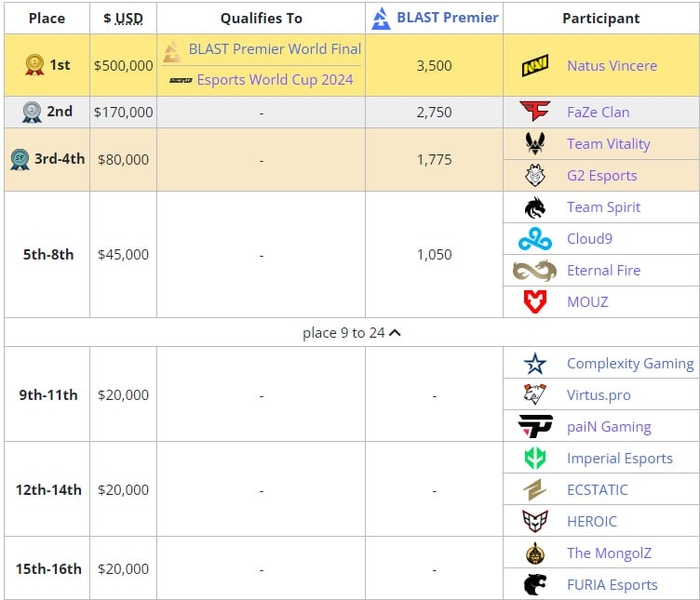The image size is (700, 600).
Task: Click the G2 Esports logo icon
Action: (x=535, y=176)
